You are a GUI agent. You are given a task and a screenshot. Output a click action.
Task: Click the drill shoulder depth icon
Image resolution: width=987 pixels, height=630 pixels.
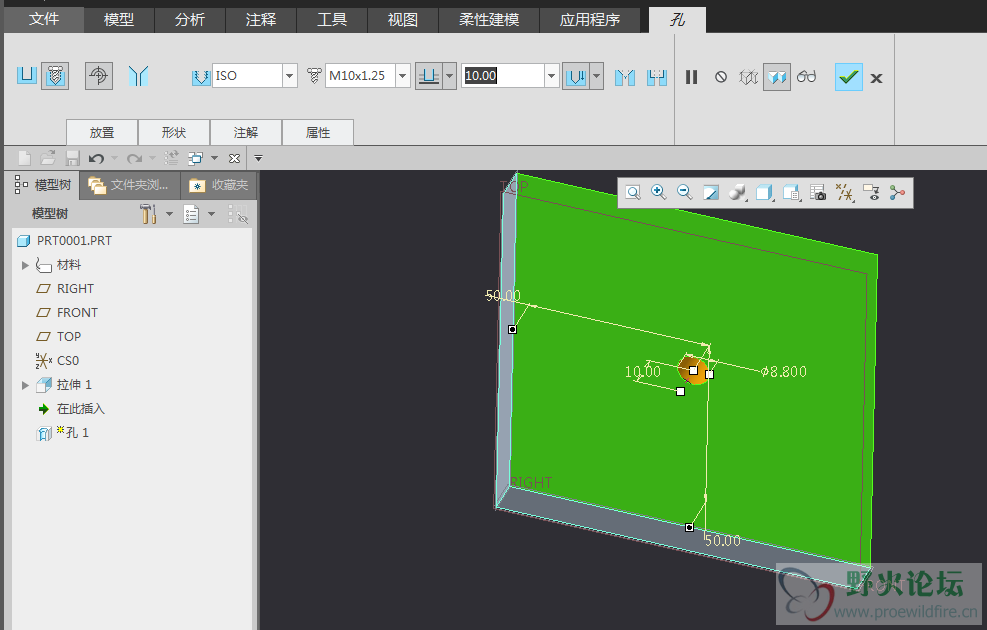point(576,76)
